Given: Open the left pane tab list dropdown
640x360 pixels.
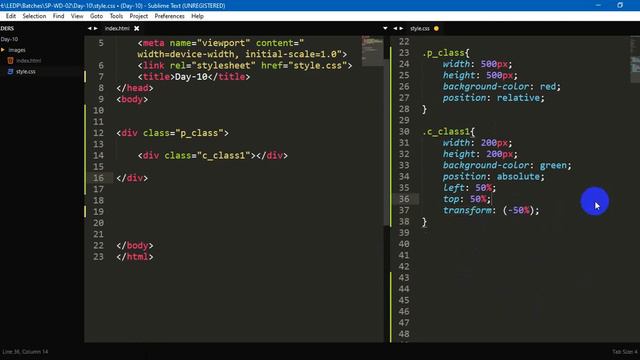Looking at the screenshot, I should (x=385, y=29).
